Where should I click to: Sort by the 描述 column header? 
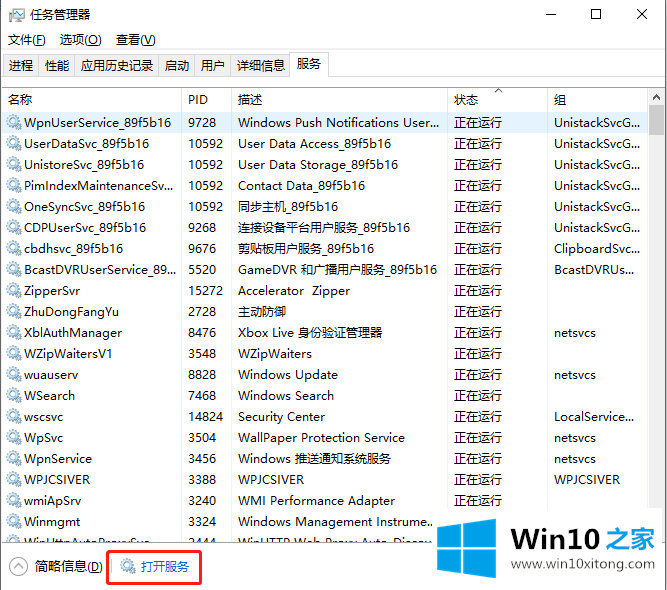(339, 100)
